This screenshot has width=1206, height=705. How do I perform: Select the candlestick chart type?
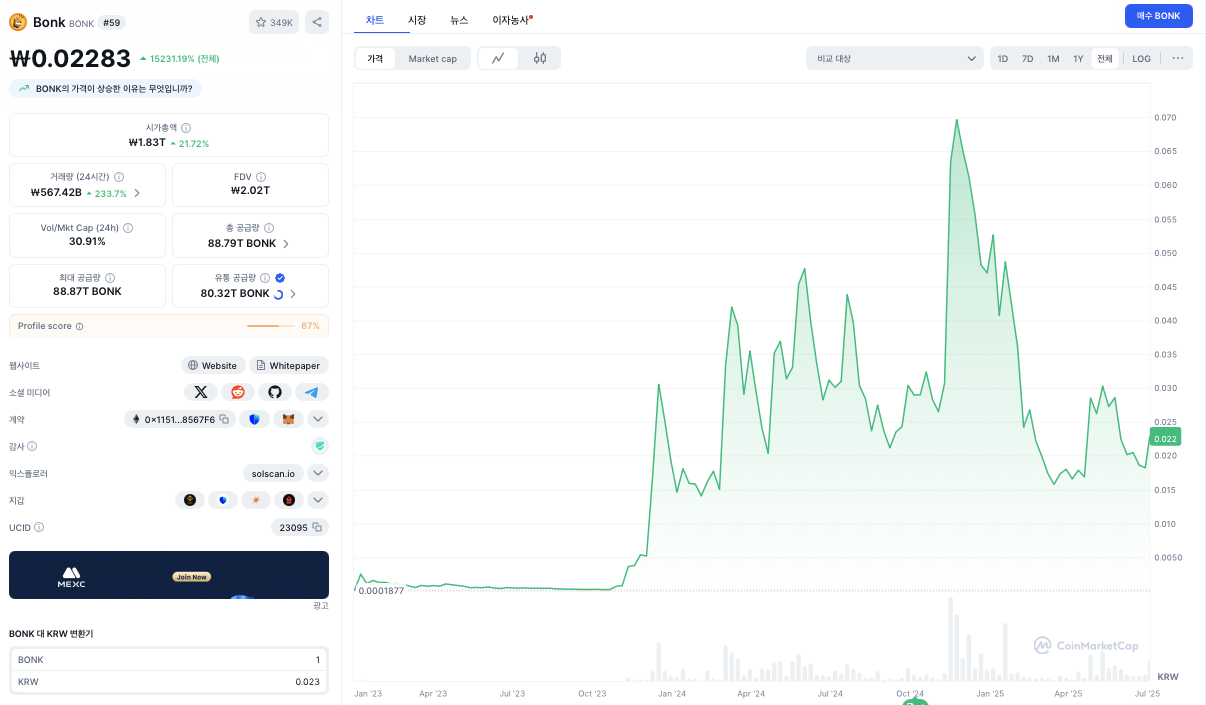pos(540,59)
